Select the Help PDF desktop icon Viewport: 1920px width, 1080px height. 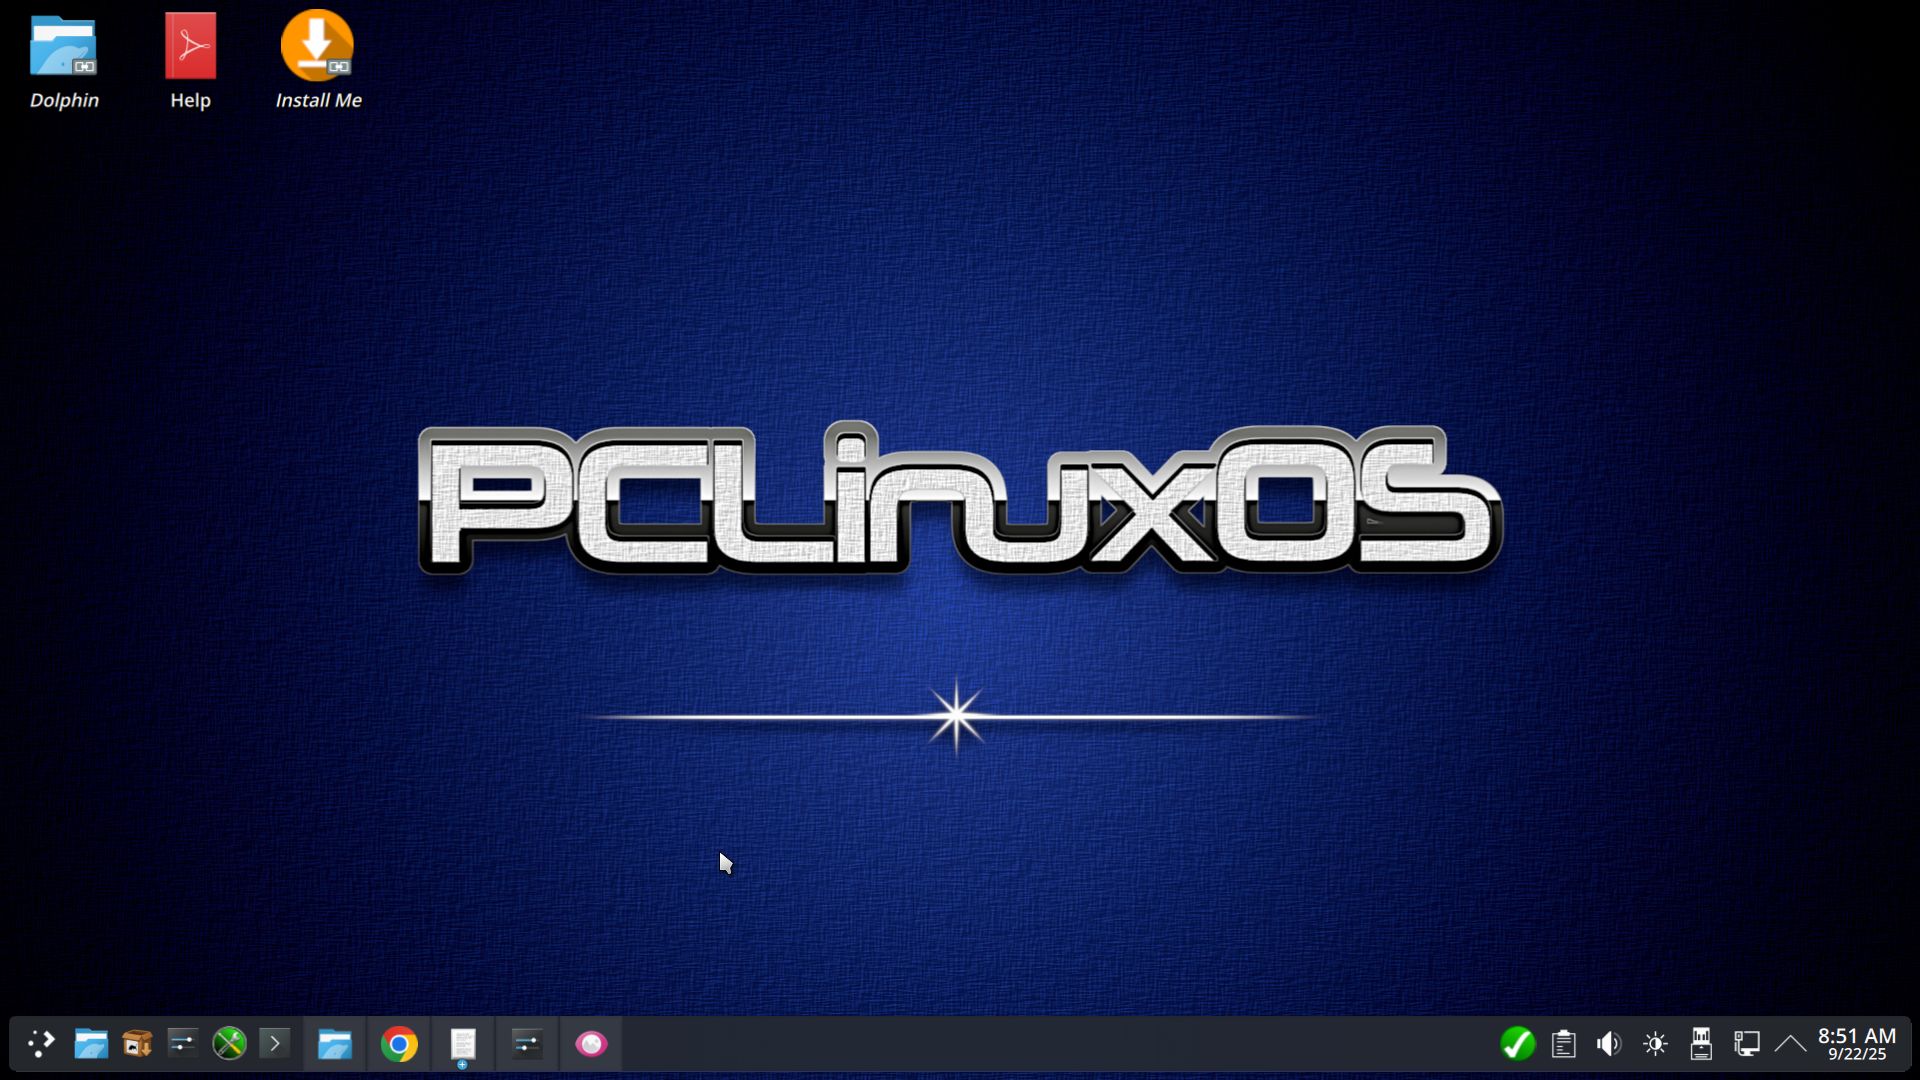(x=190, y=60)
